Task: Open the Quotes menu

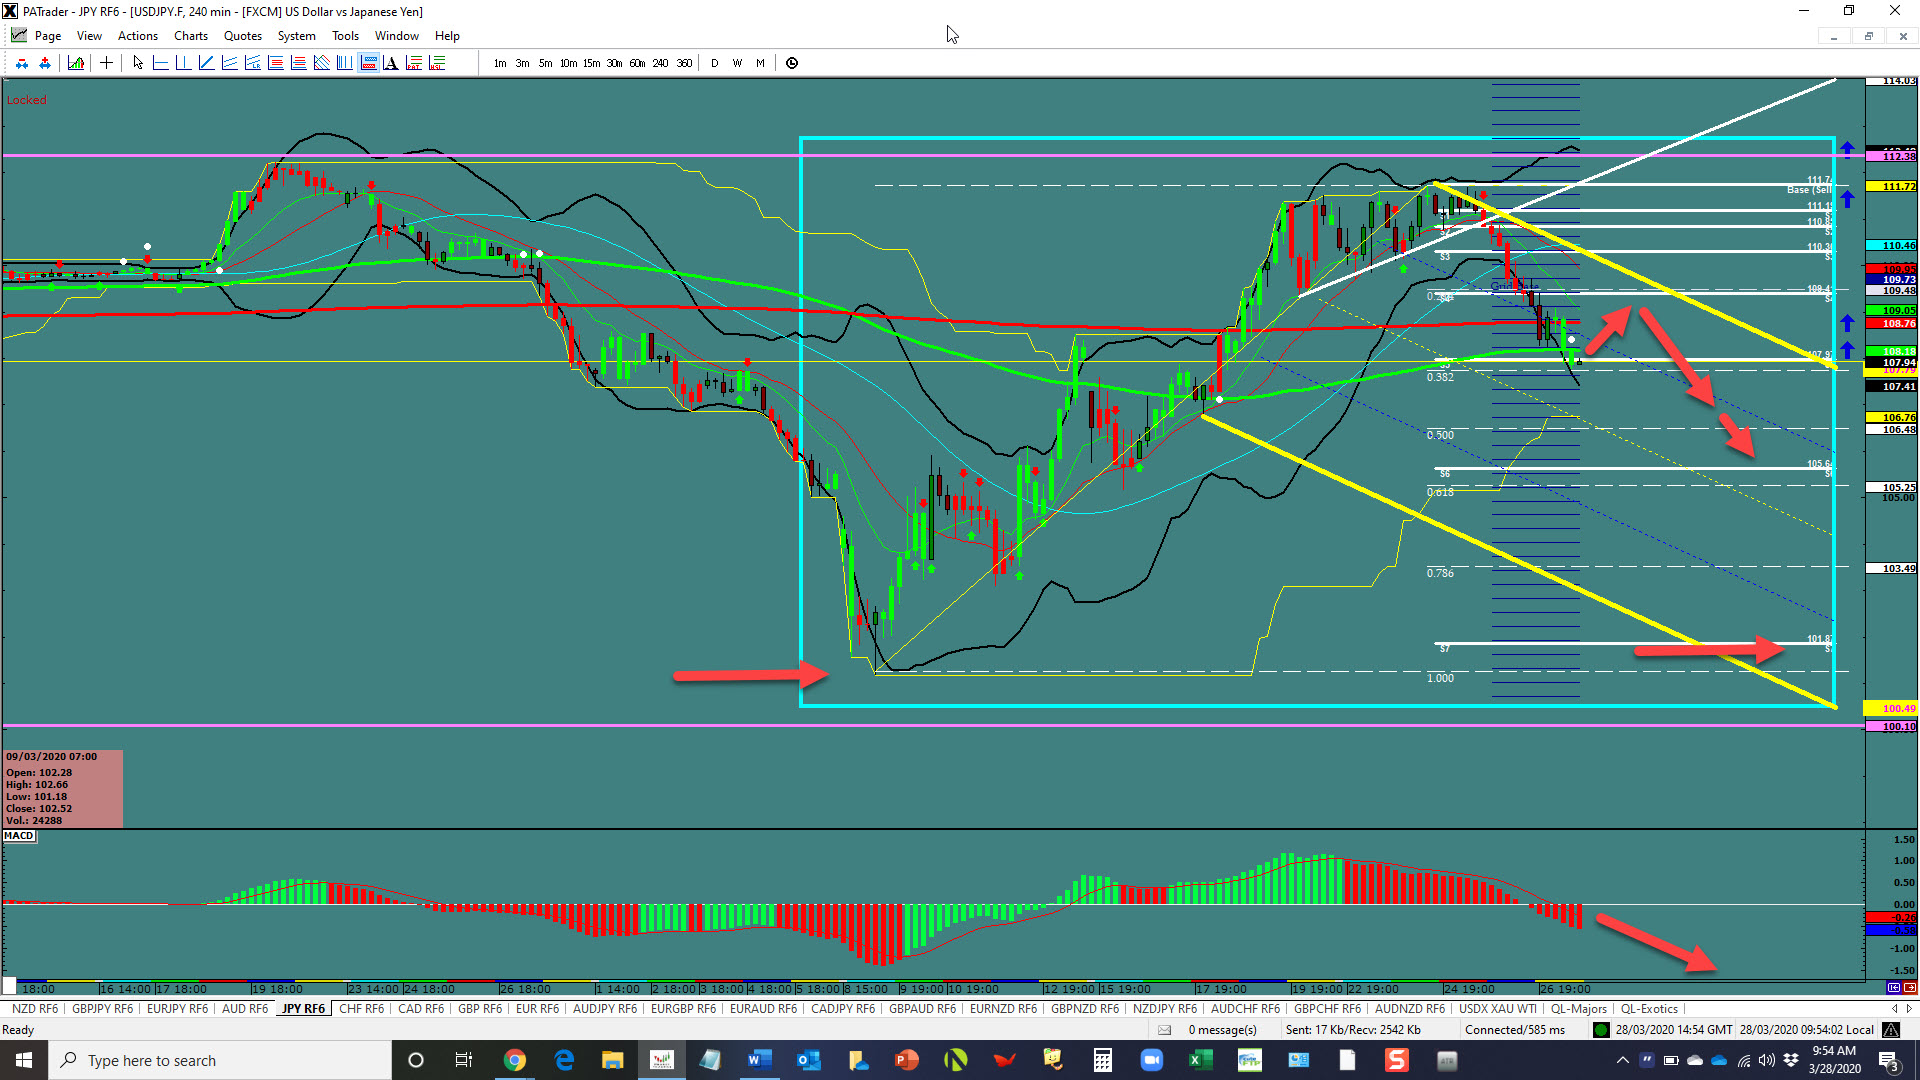Action: click(243, 36)
